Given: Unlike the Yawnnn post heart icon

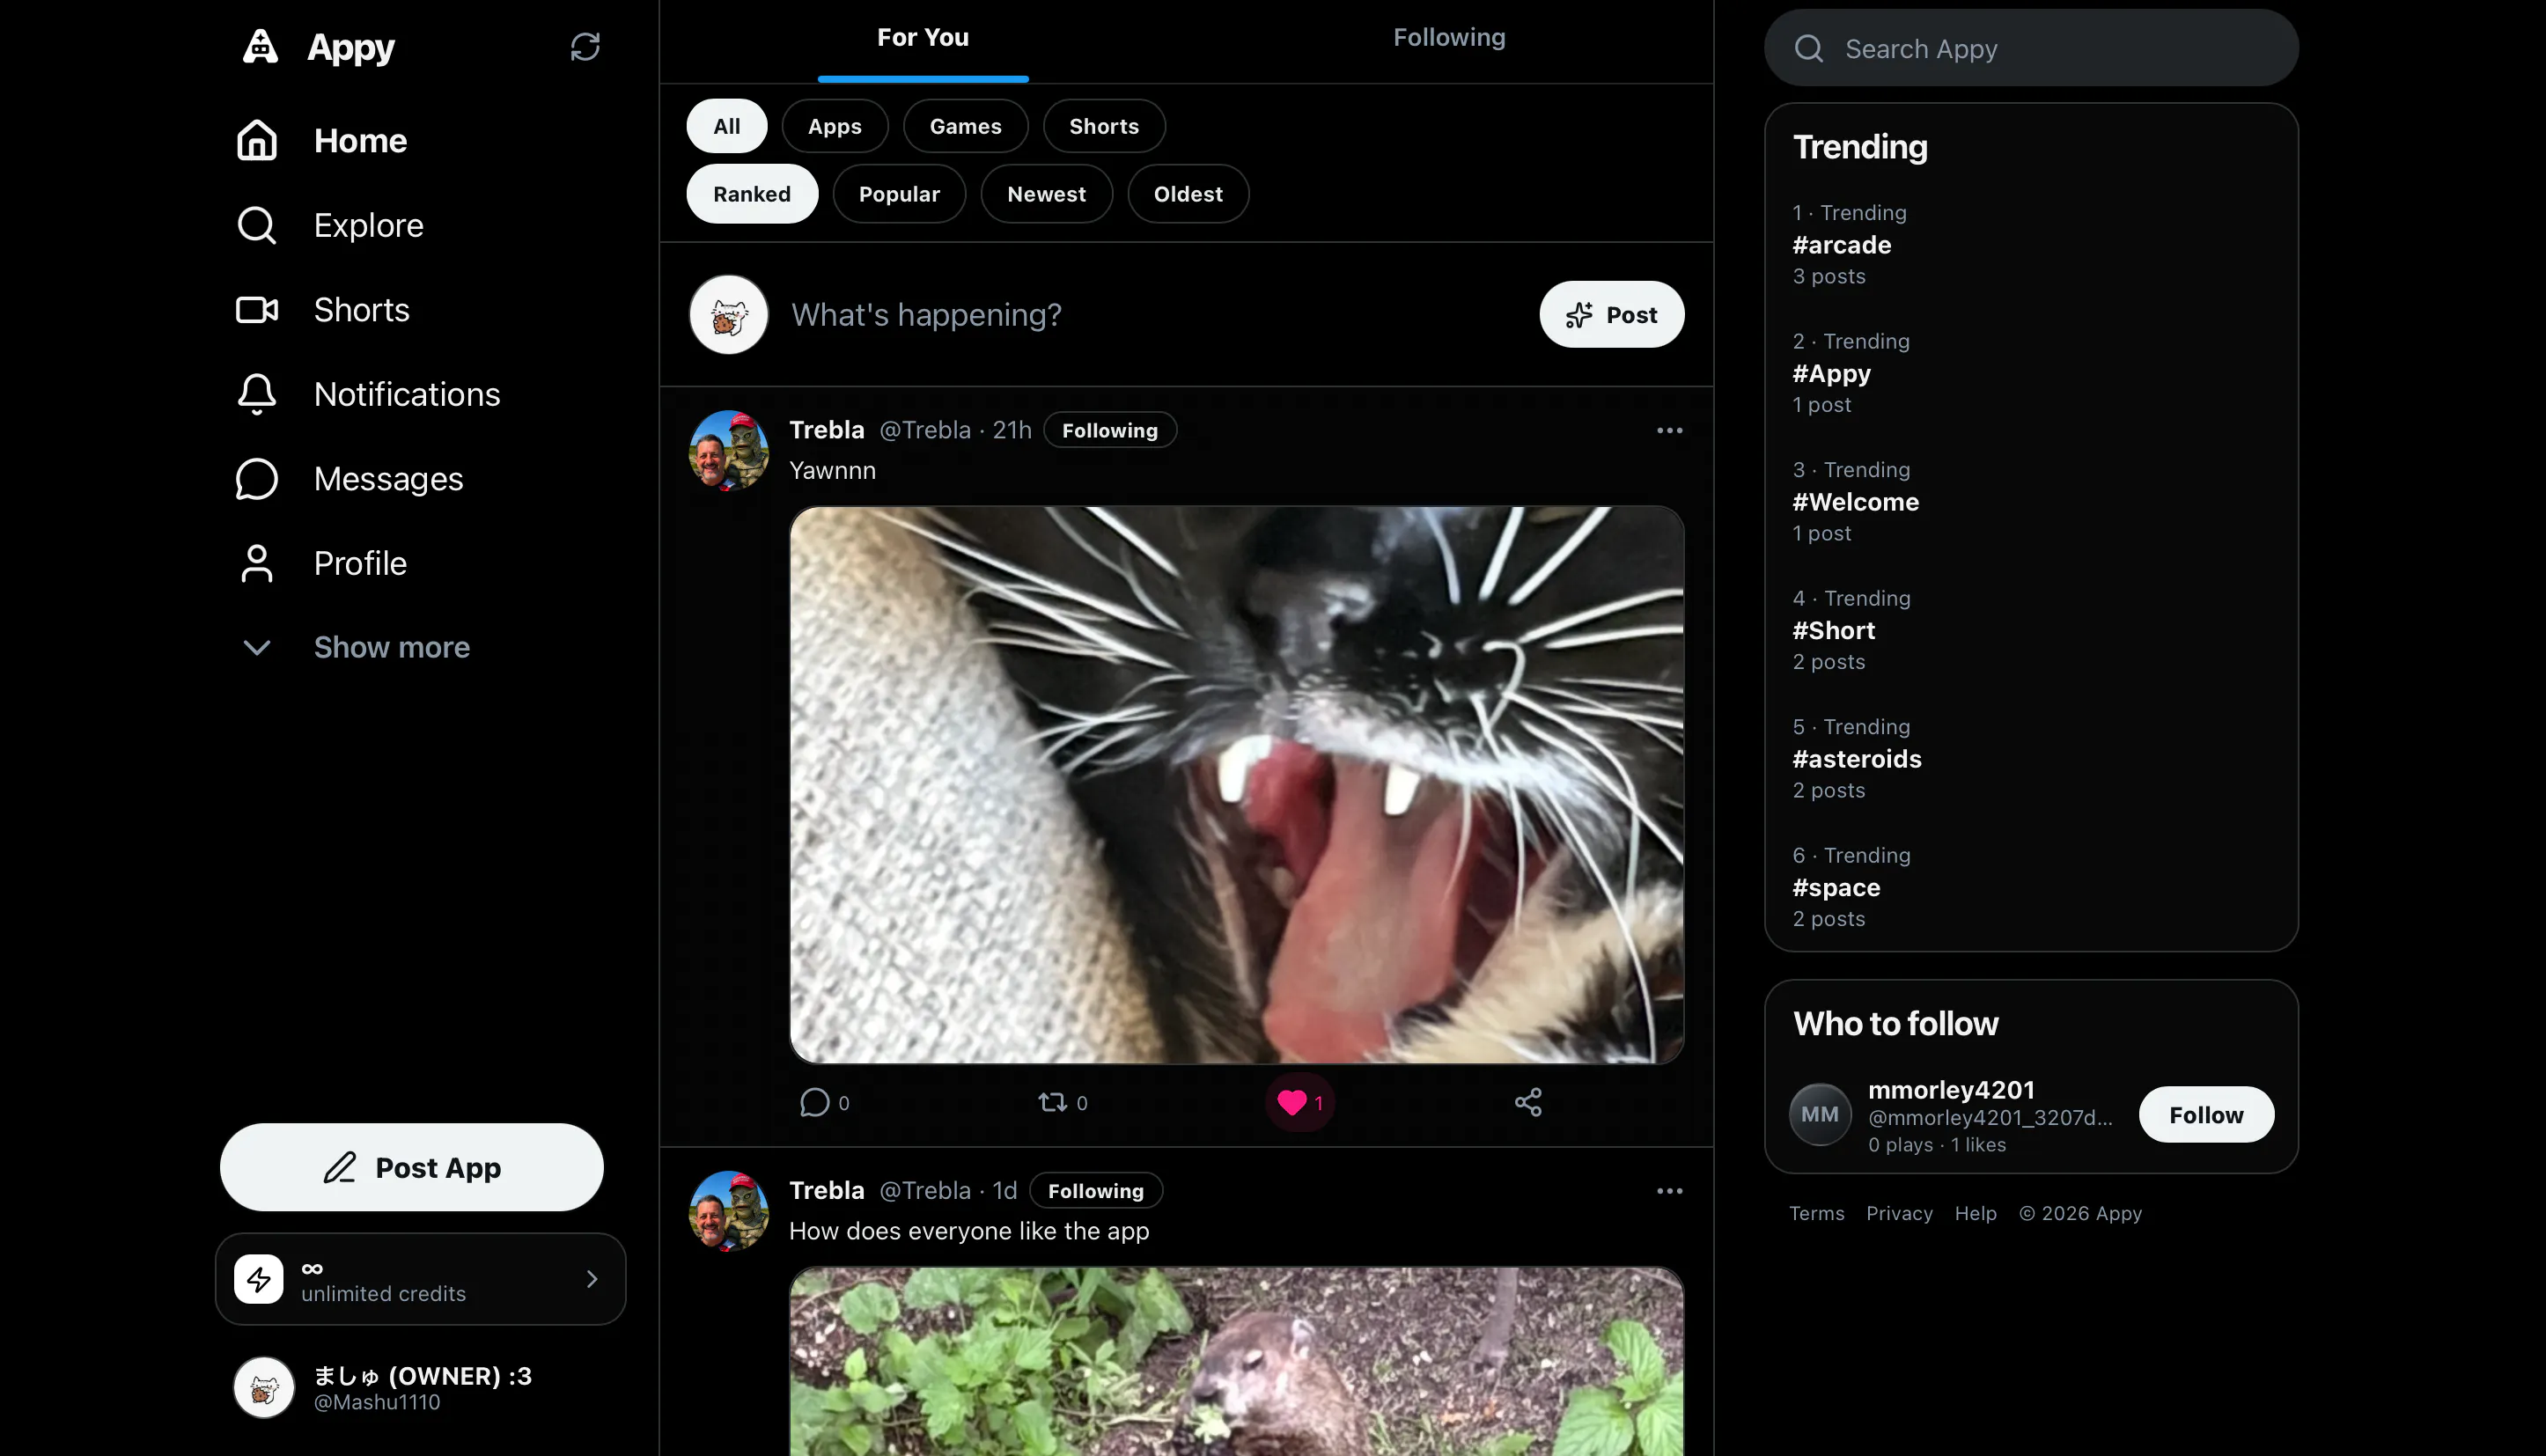Looking at the screenshot, I should 1292,1102.
